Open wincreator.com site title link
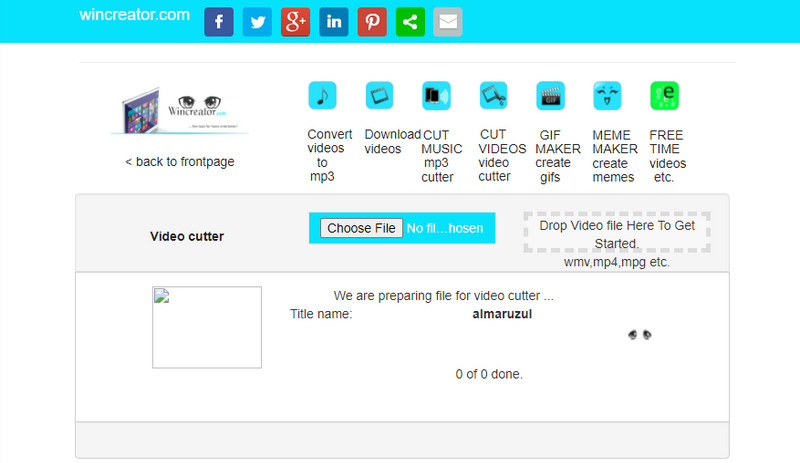800x463 pixels. [x=135, y=15]
